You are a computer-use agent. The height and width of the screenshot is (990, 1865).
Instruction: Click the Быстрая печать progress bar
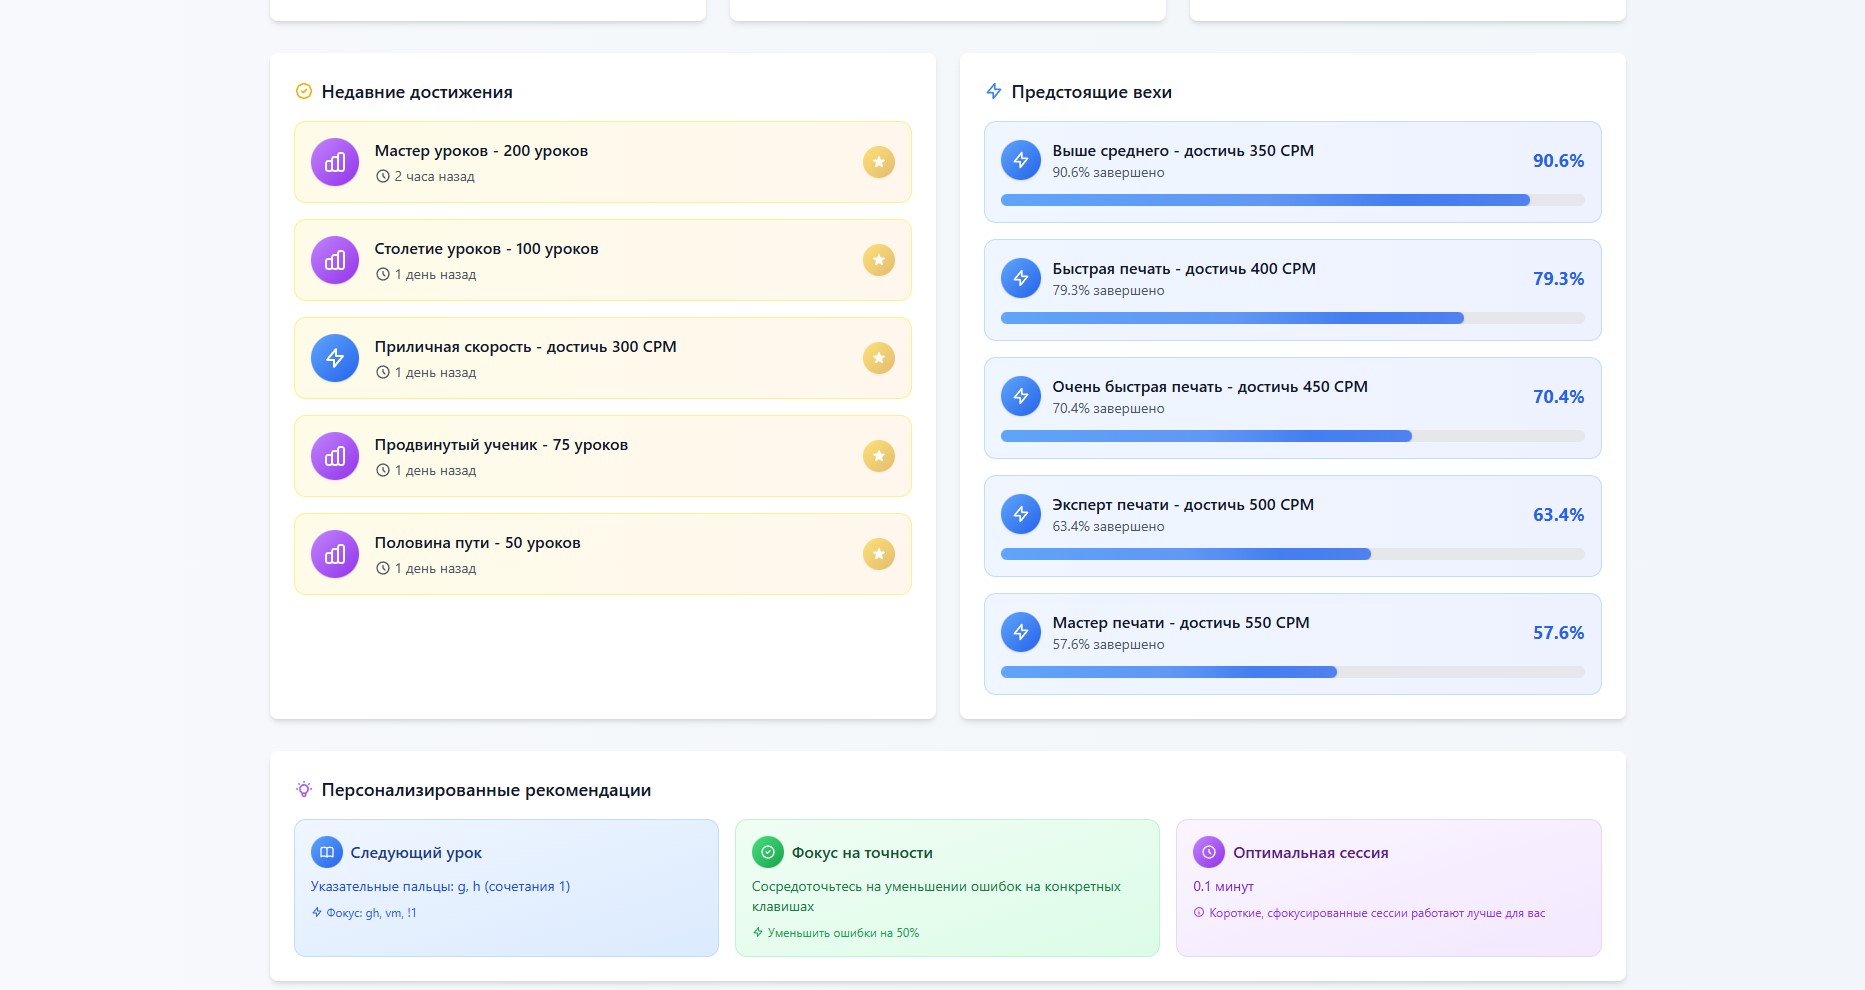[x=1292, y=318]
